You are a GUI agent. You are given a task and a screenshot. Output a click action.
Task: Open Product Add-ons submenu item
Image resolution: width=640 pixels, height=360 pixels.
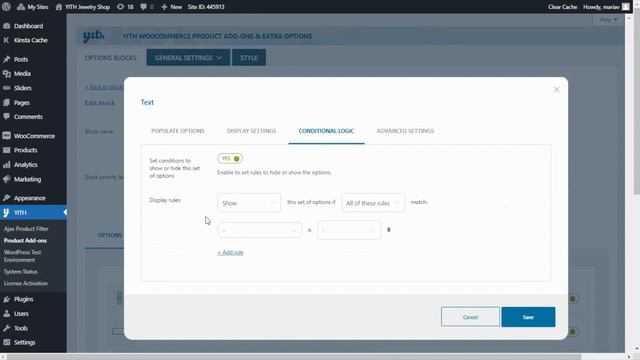(x=25, y=240)
